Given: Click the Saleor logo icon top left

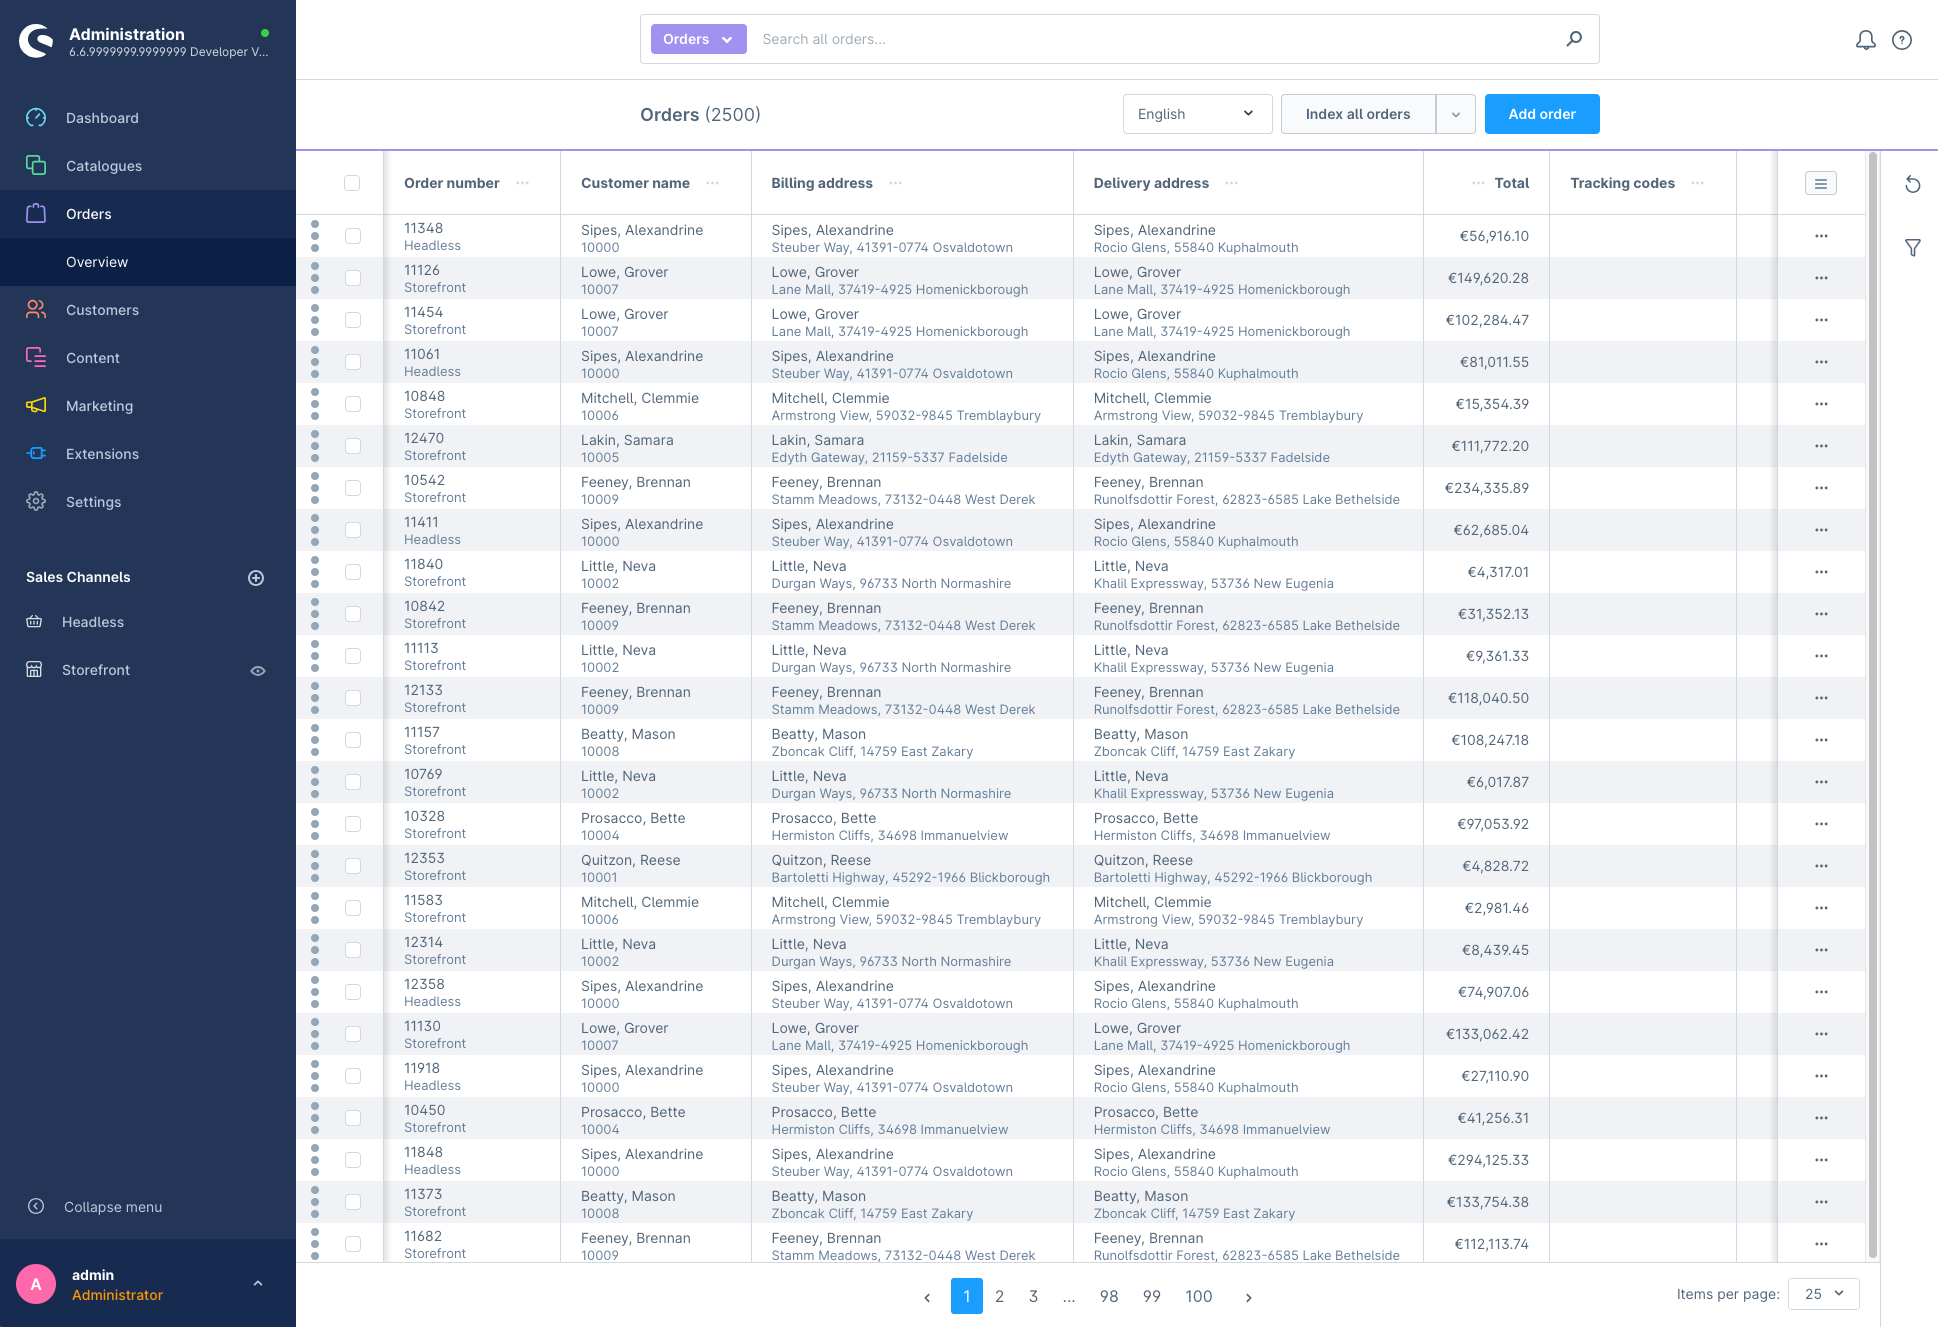Looking at the screenshot, I should tap(40, 40).
